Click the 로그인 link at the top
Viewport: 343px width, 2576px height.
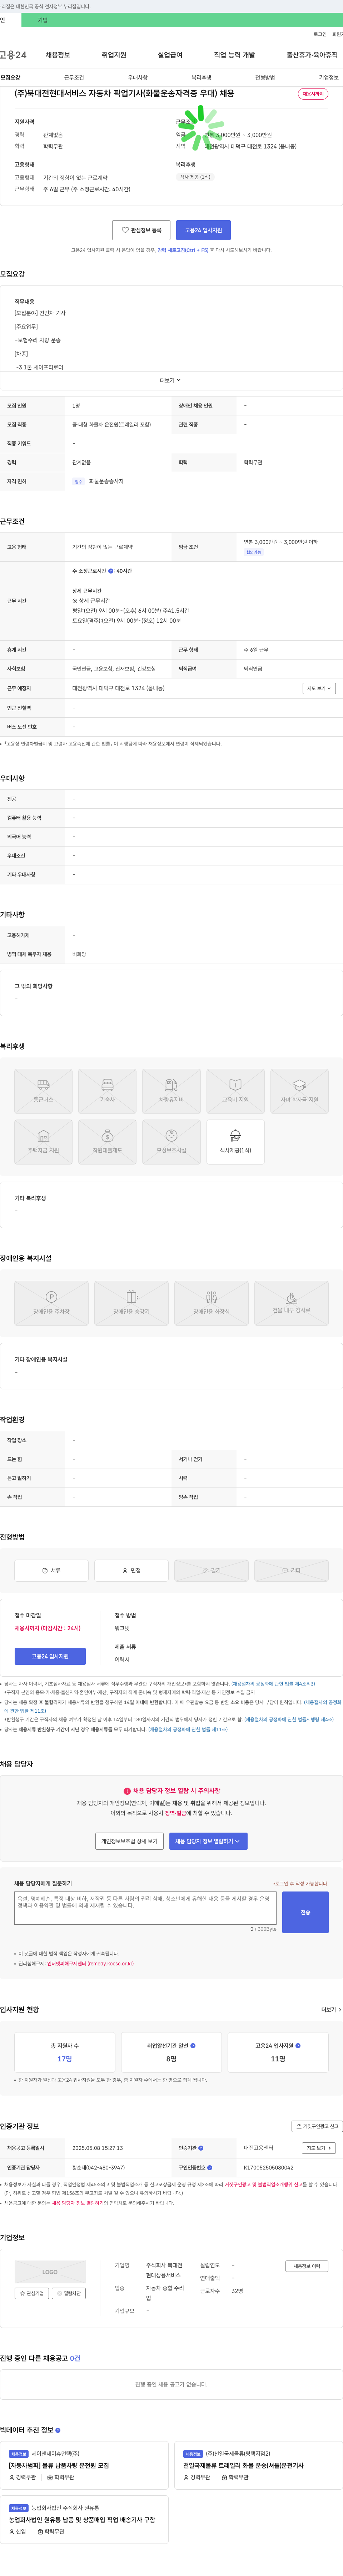pyautogui.click(x=320, y=34)
